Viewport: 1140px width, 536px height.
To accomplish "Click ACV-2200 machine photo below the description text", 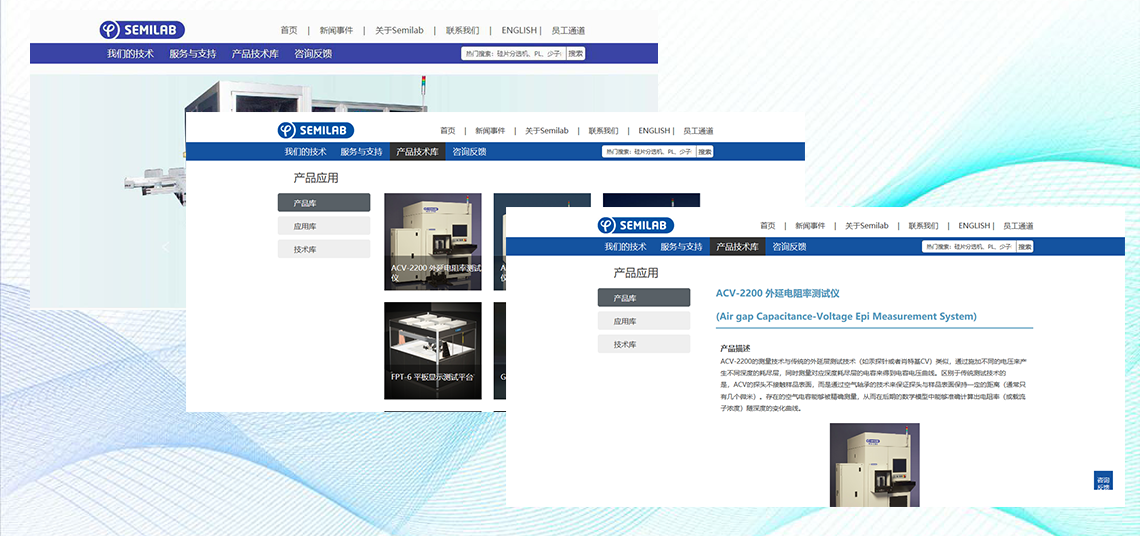I will point(874,463).
